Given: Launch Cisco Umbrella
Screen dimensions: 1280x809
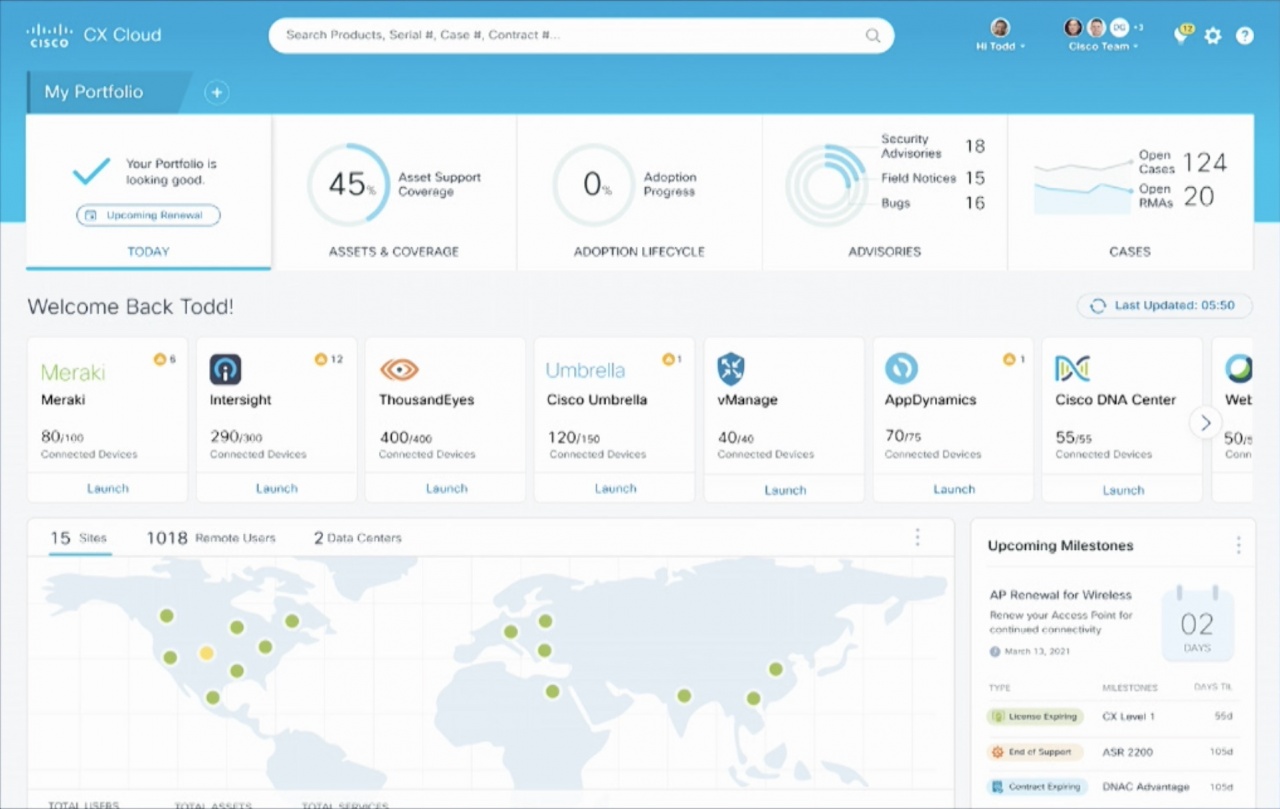Looking at the screenshot, I should tap(615, 488).
